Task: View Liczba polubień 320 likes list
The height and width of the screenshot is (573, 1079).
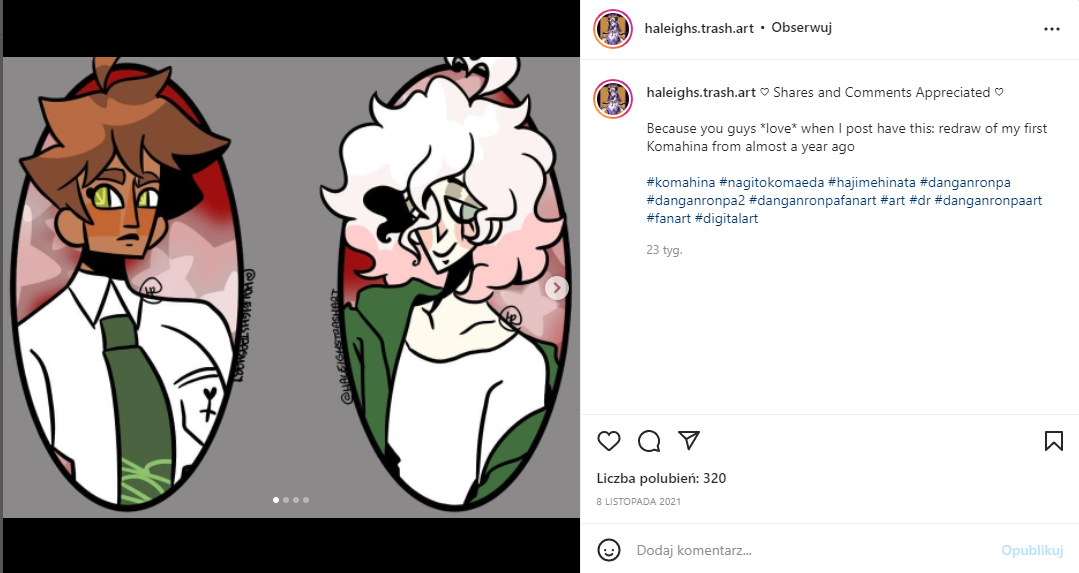Action: tap(661, 478)
